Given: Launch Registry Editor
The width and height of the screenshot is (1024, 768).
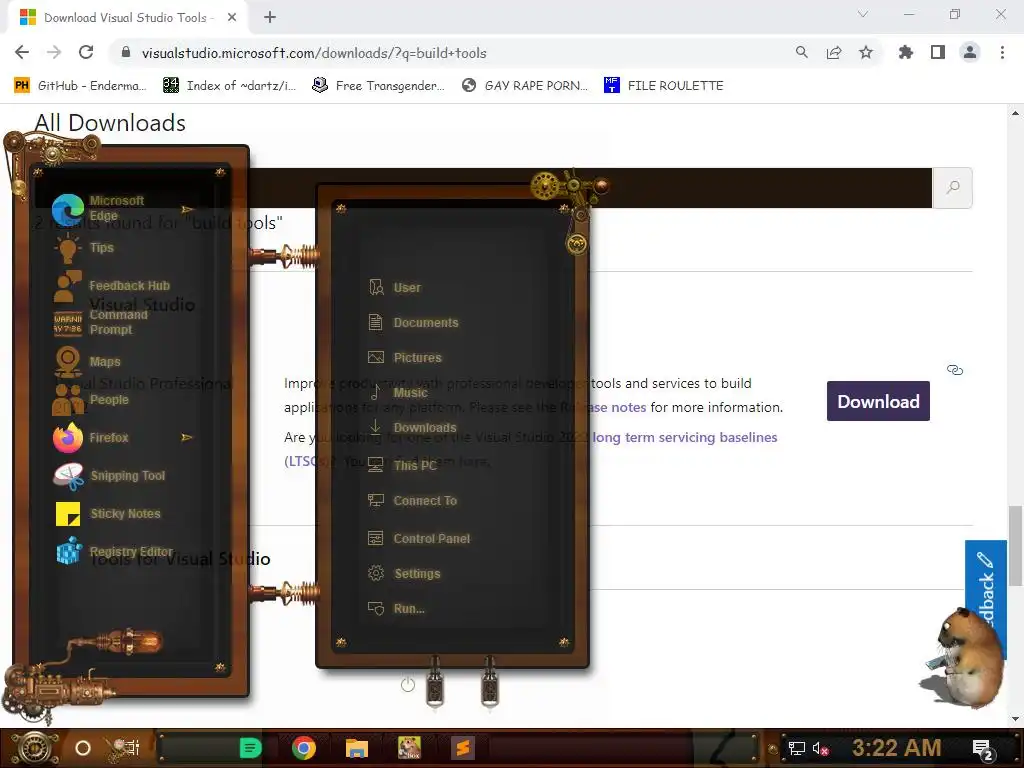Looking at the screenshot, I should click(x=114, y=551).
